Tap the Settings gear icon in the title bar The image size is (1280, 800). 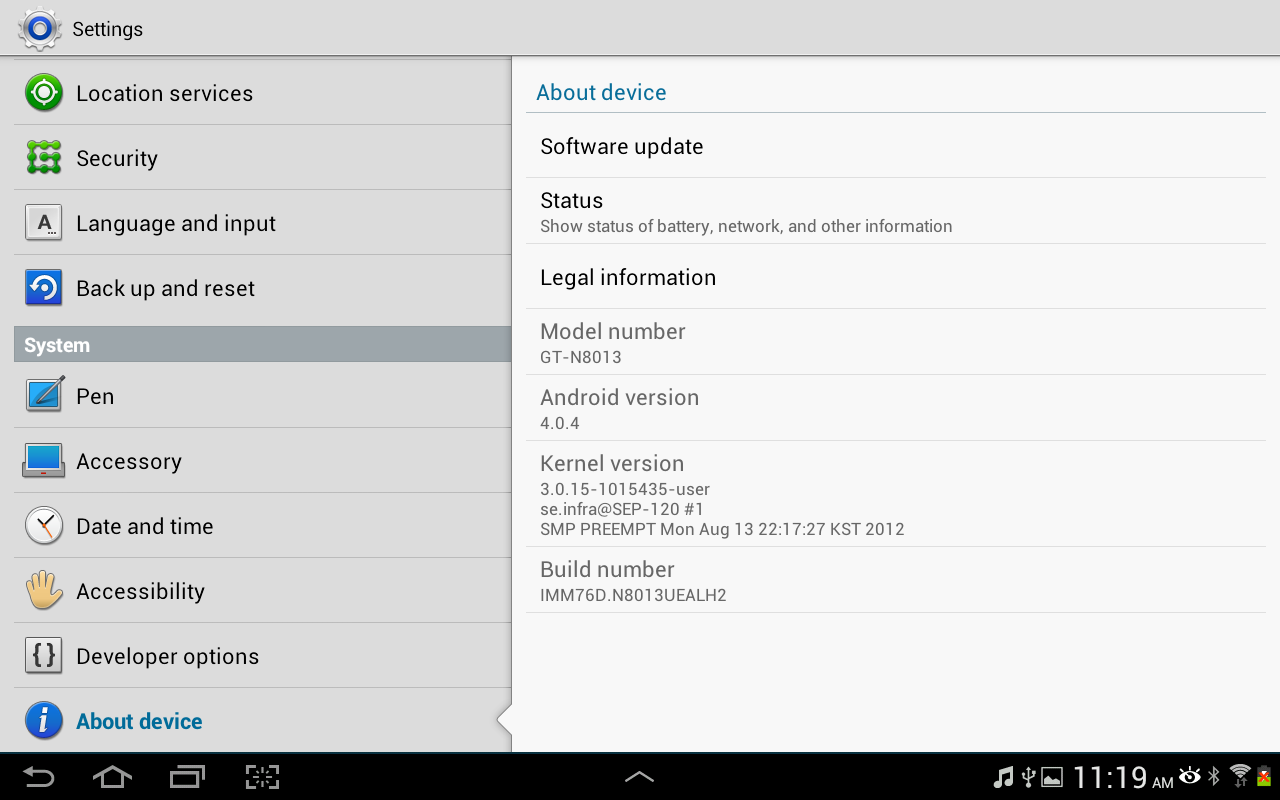tap(40, 29)
